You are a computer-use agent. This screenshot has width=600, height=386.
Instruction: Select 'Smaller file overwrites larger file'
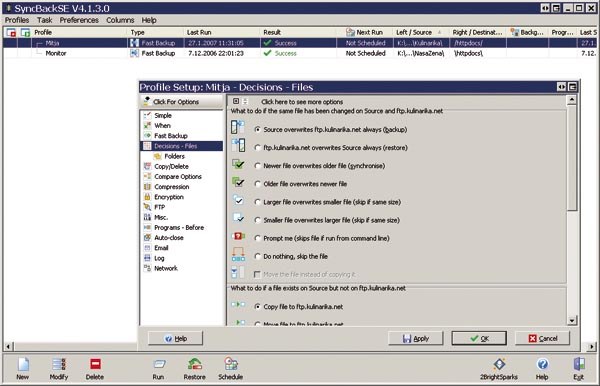pyautogui.click(x=258, y=220)
